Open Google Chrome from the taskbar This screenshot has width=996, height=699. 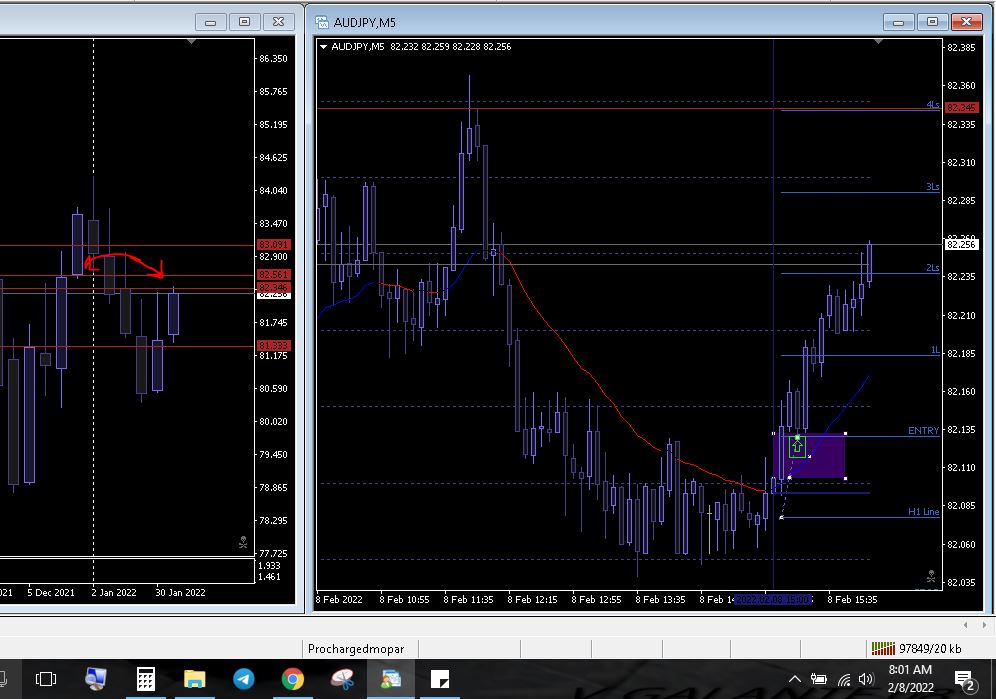pyautogui.click(x=293, y=679)
